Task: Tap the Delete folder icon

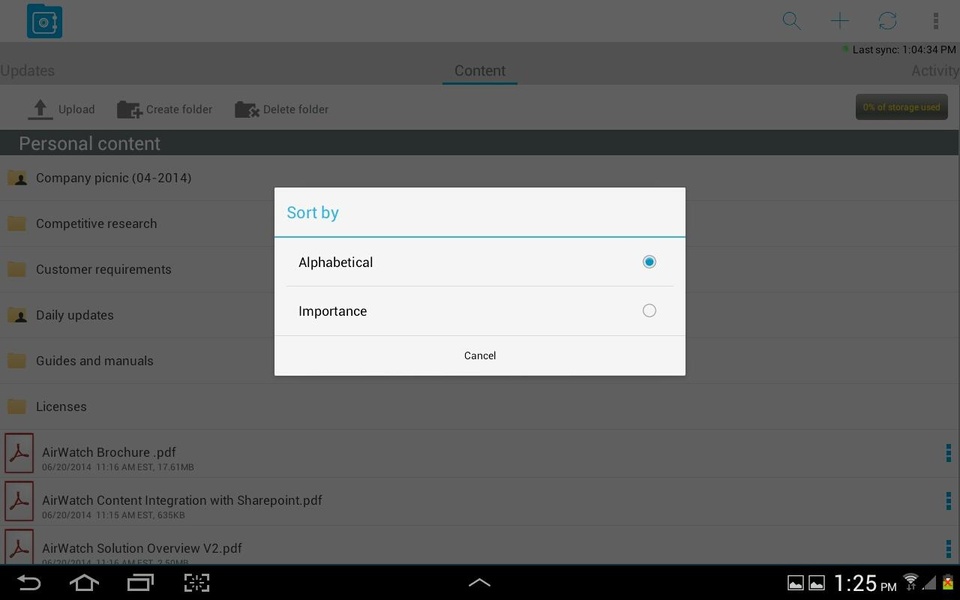Action: 247,110
